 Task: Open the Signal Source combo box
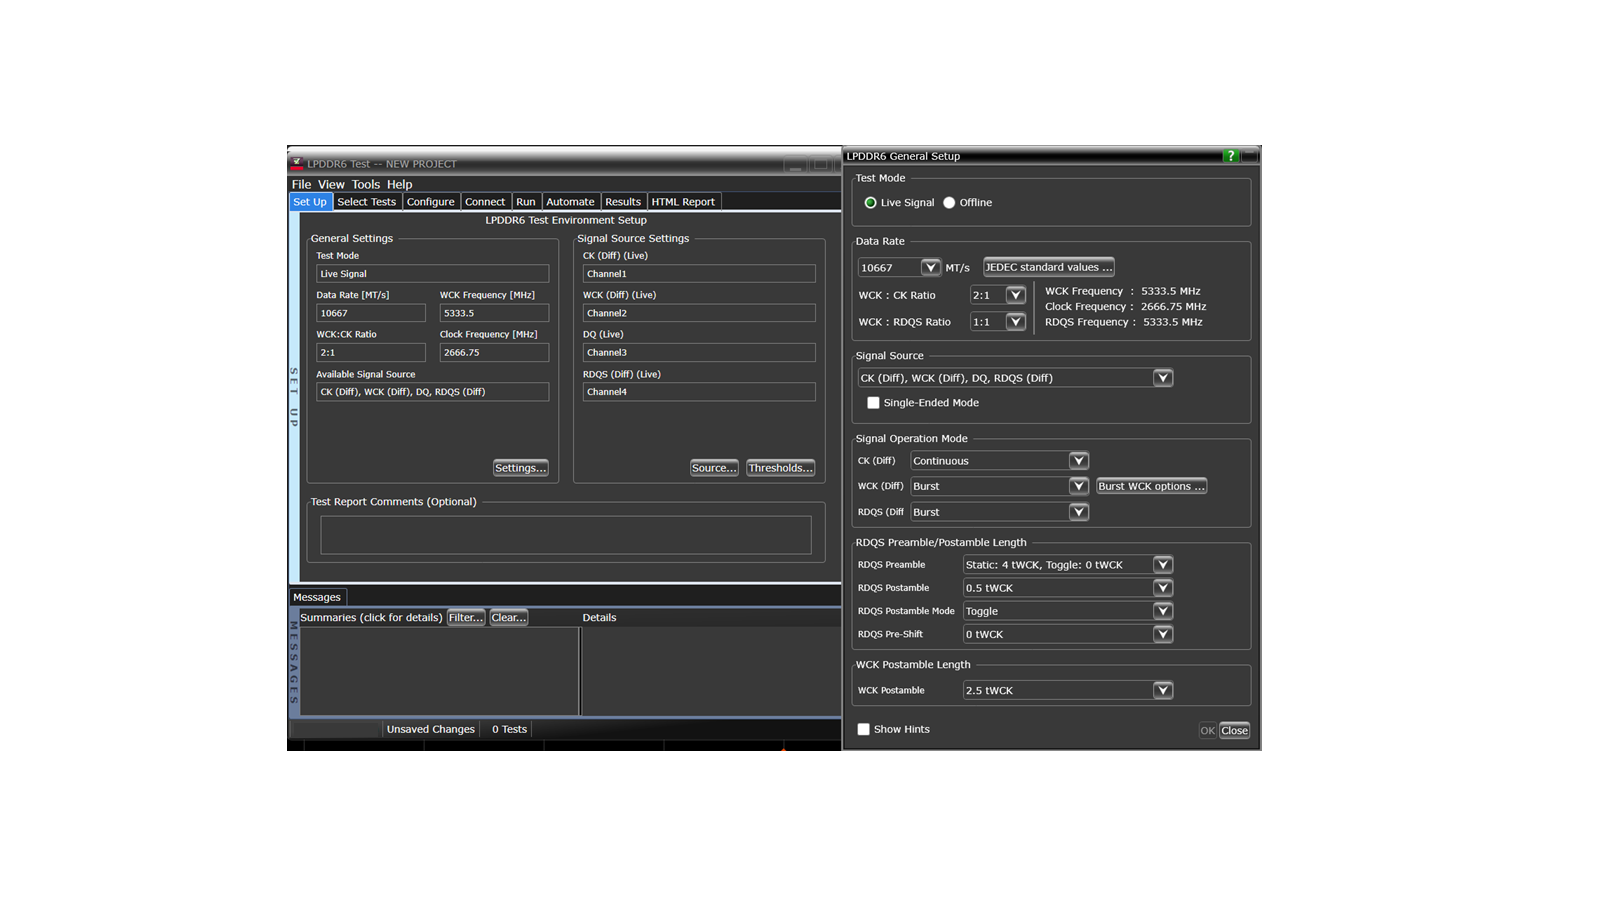coord(1163,377)
